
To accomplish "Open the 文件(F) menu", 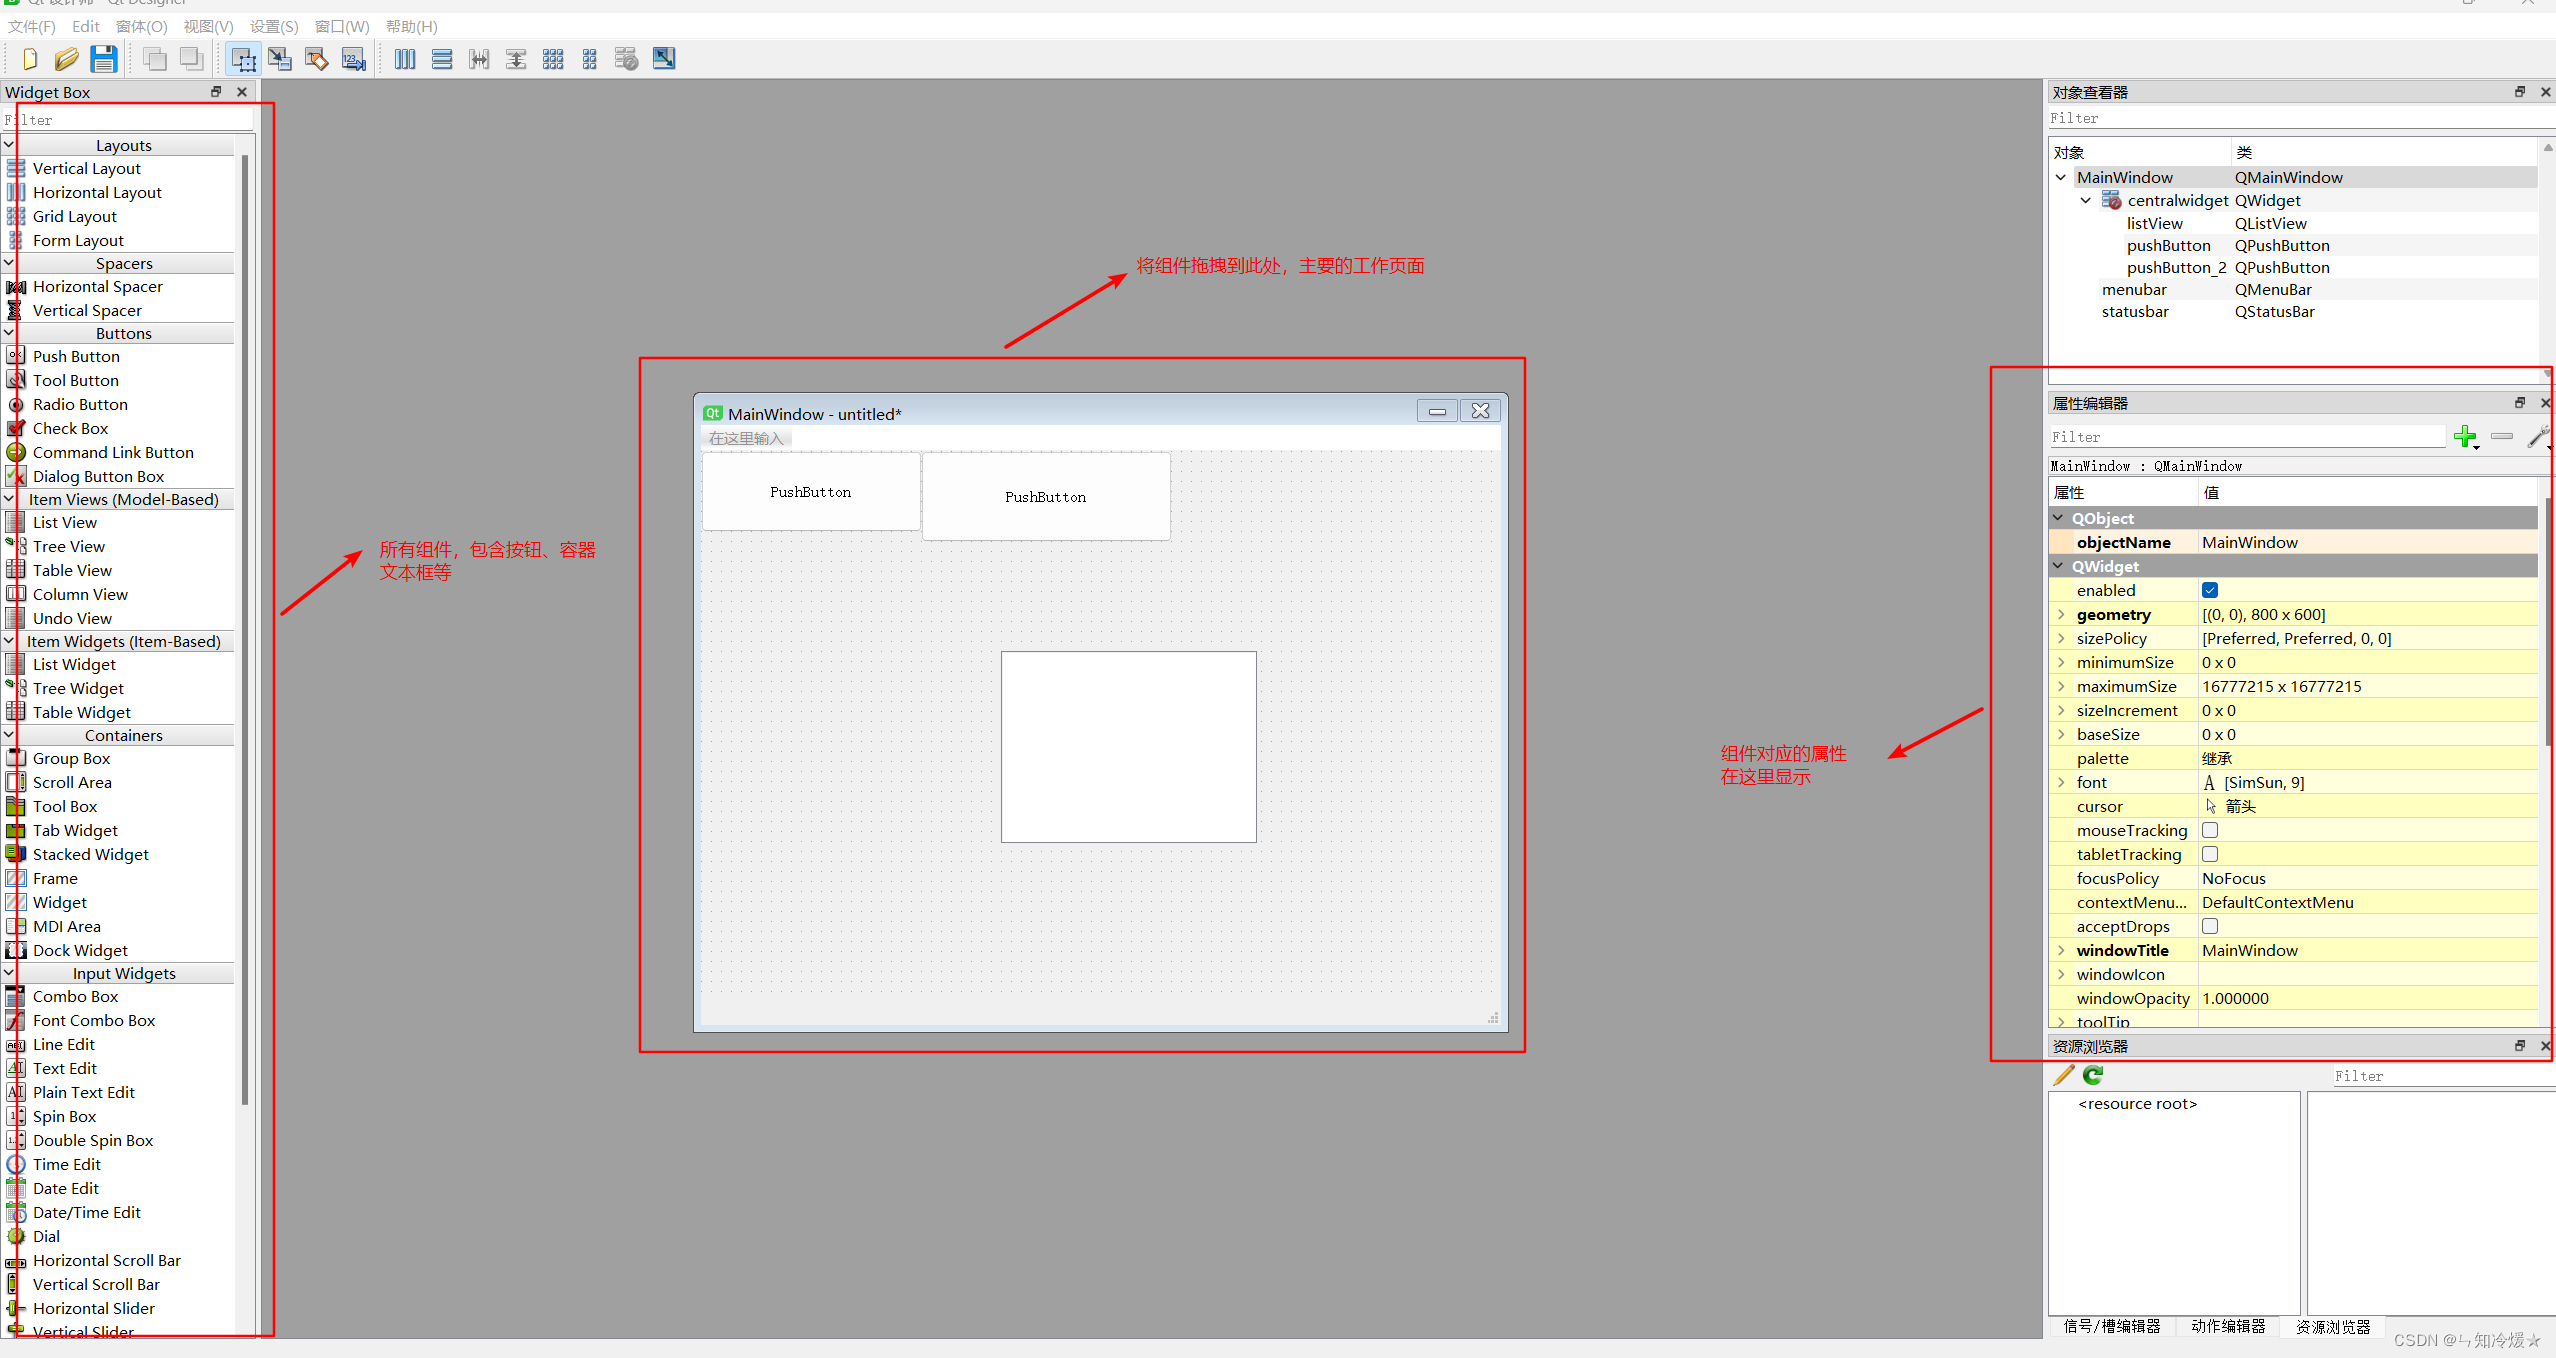I will (32, 27).
